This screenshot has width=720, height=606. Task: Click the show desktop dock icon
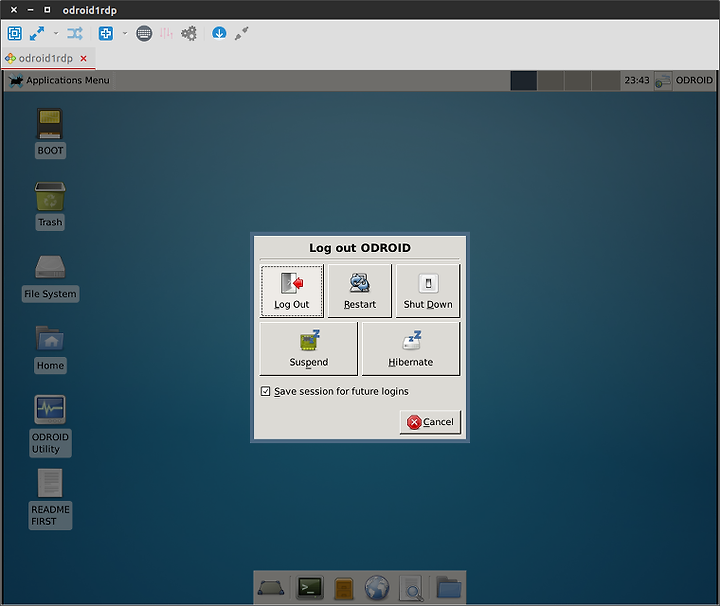point(271,588)
